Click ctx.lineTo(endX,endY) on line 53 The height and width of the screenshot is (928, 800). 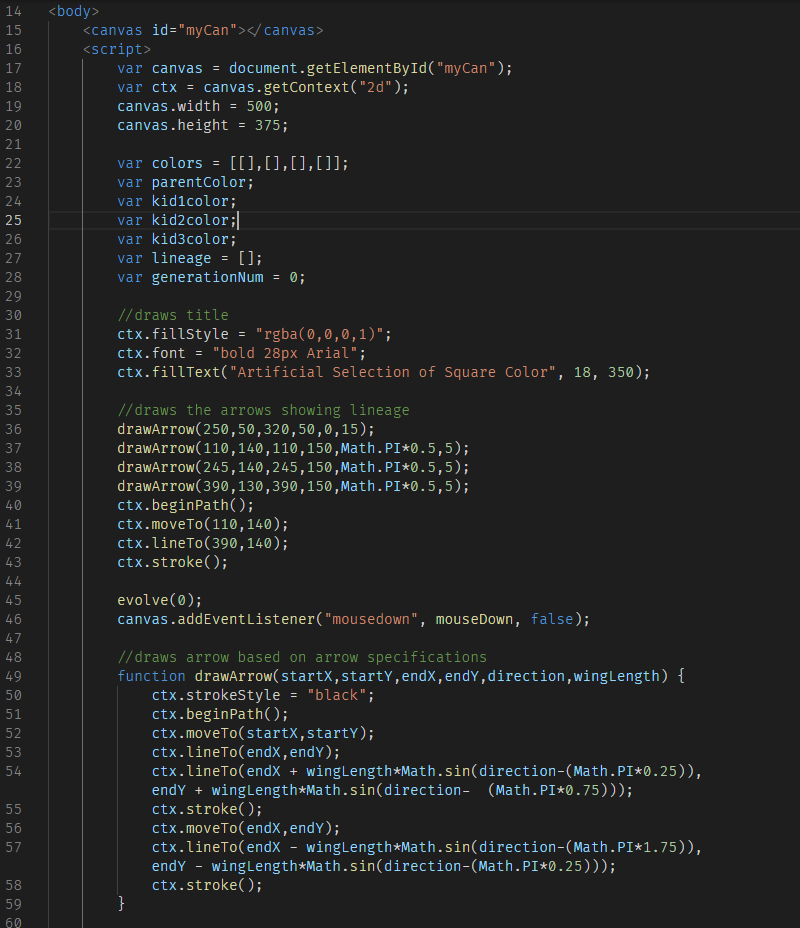(x=246, y=752)
